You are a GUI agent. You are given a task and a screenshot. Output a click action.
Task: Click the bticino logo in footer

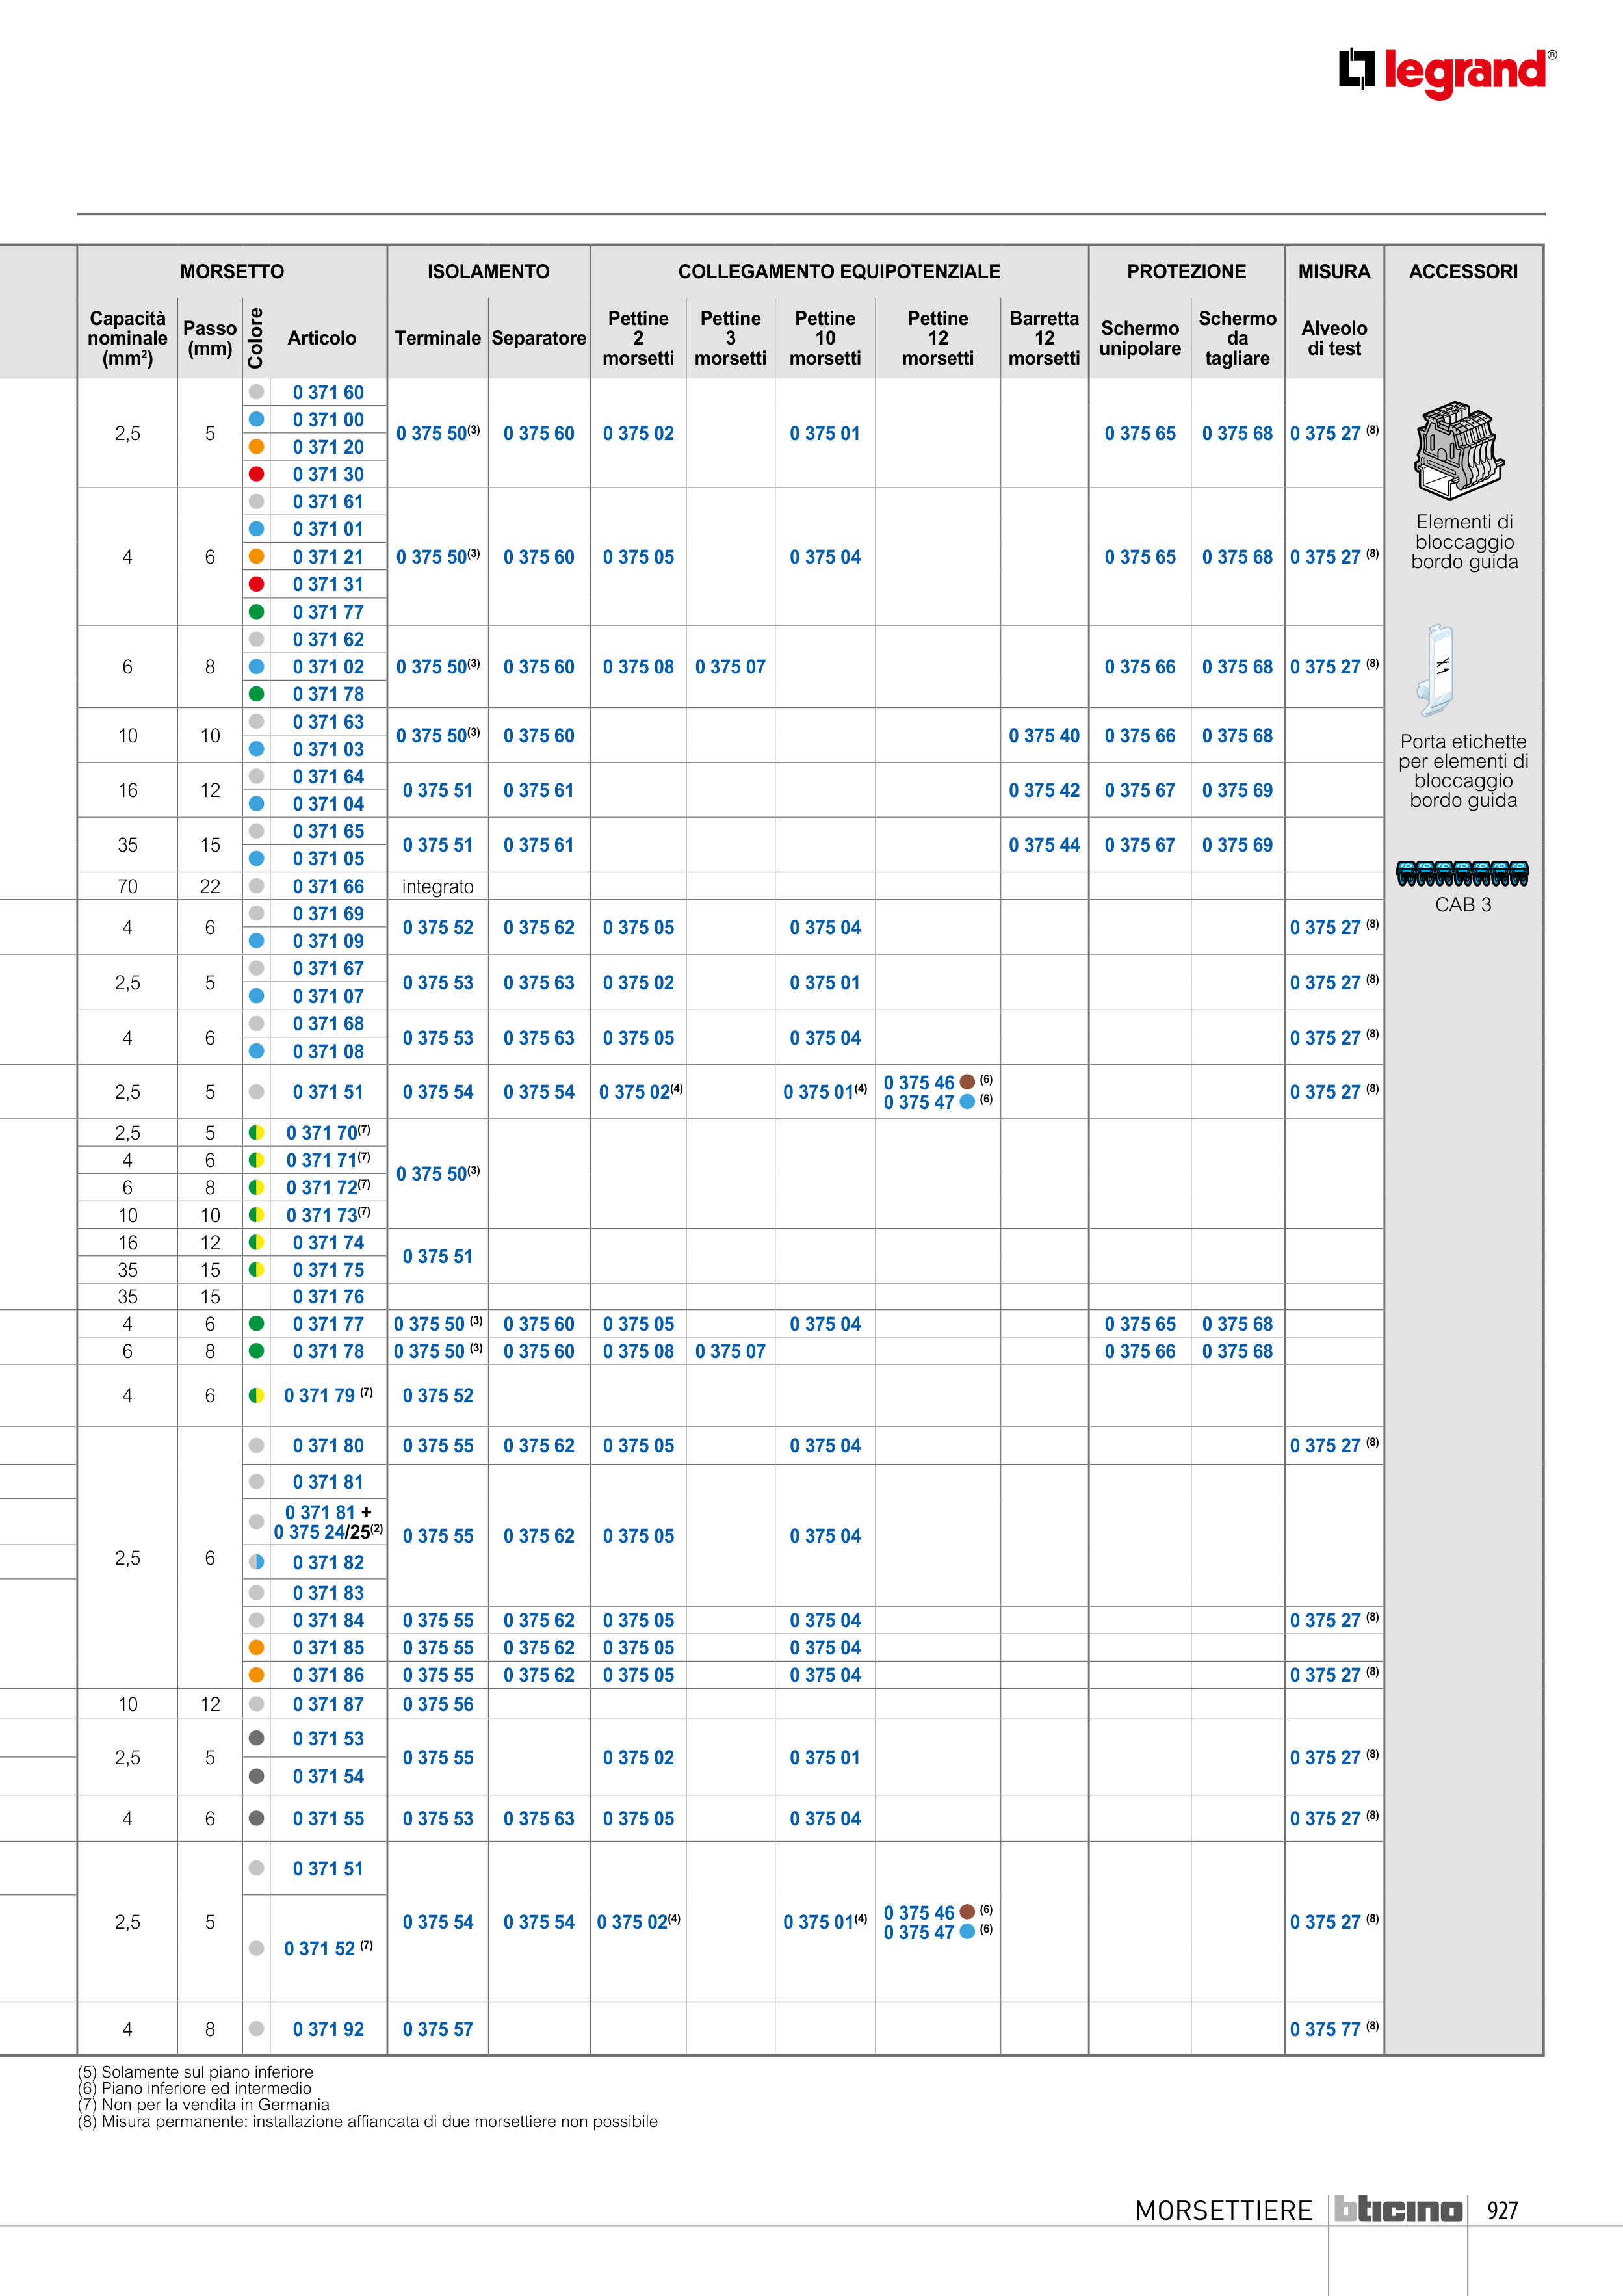[x=1398, y=2209]
